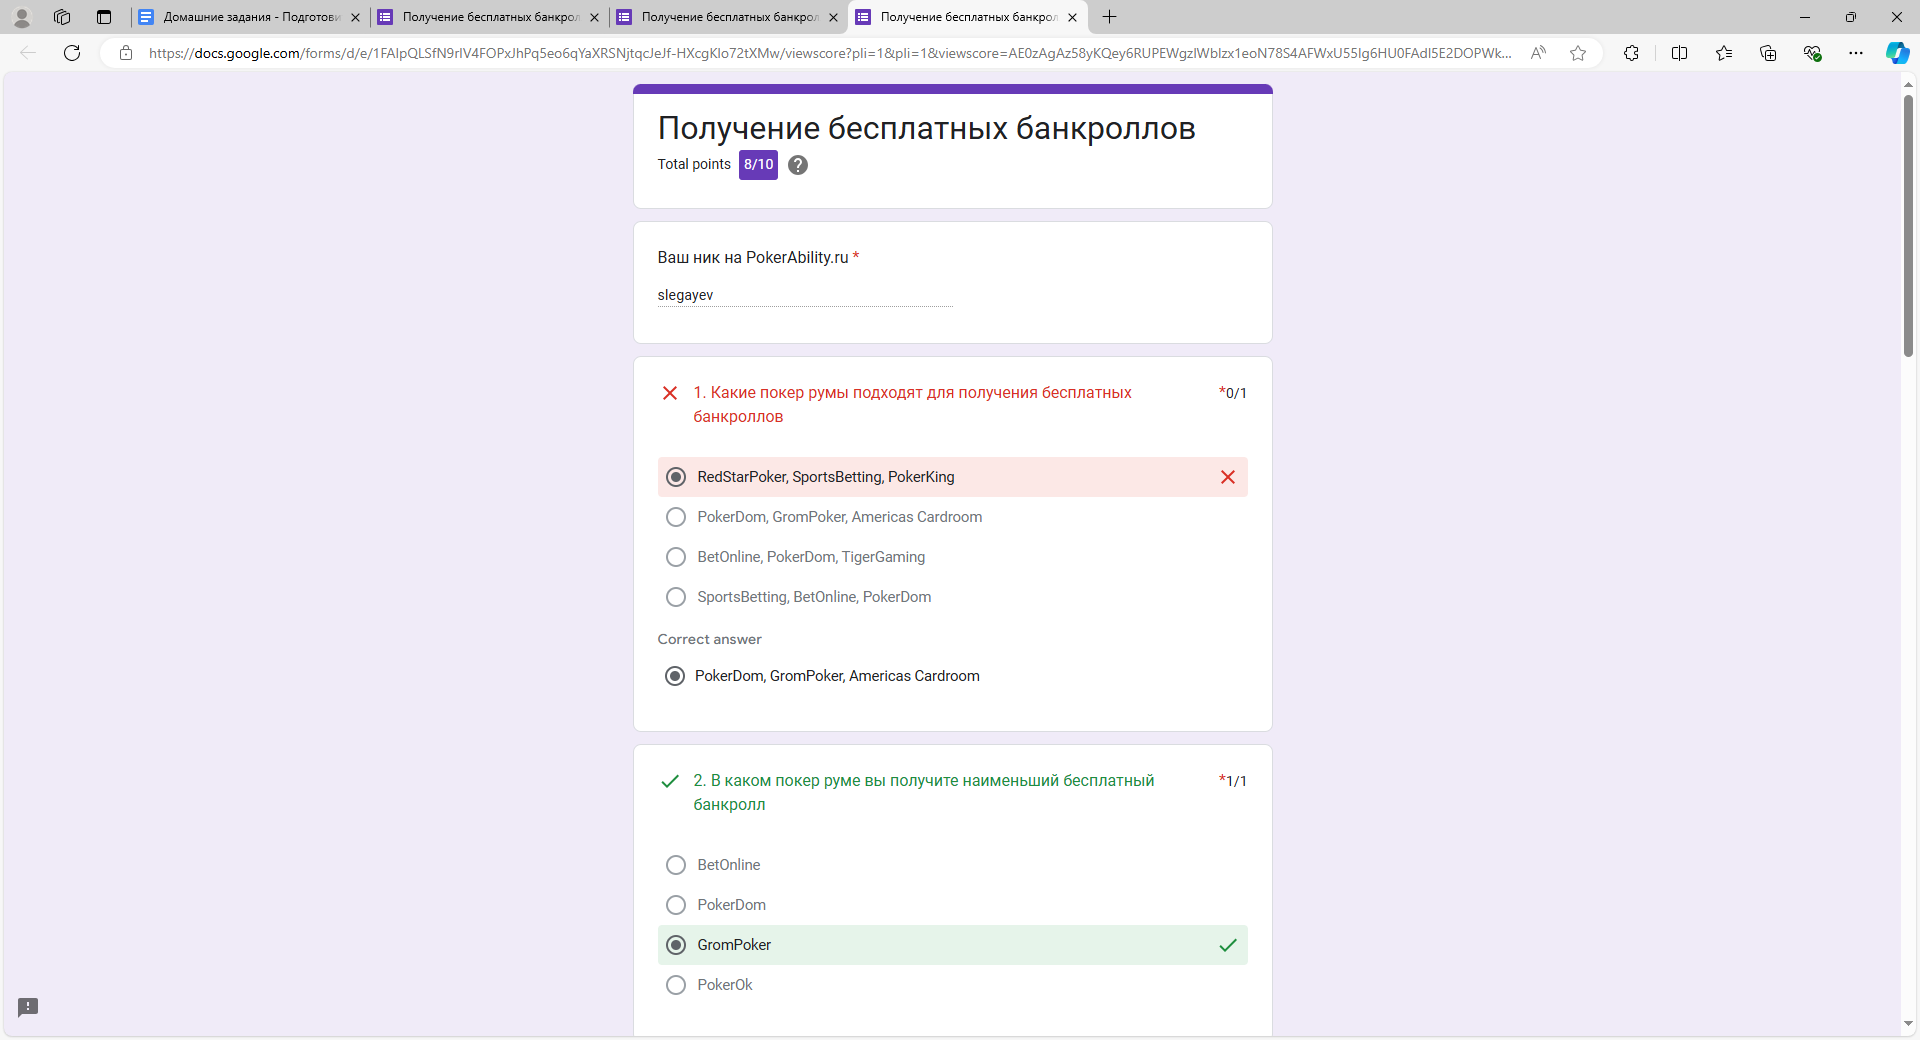Viewport: 1920px width, 1040px height.
Task: Add page to favorites star icon
Action: [x=1578, y=53]
